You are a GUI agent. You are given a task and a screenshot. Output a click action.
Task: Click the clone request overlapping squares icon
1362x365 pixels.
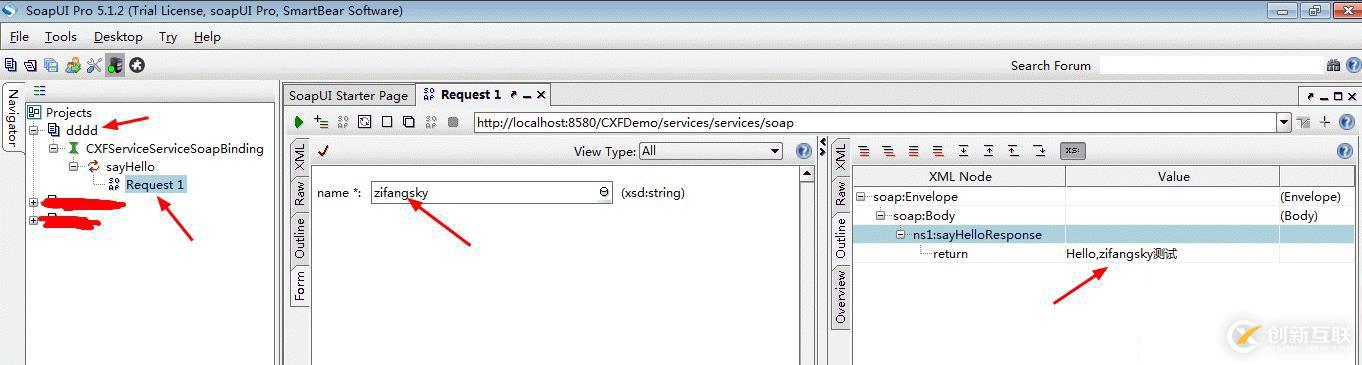tap(409, 122)
